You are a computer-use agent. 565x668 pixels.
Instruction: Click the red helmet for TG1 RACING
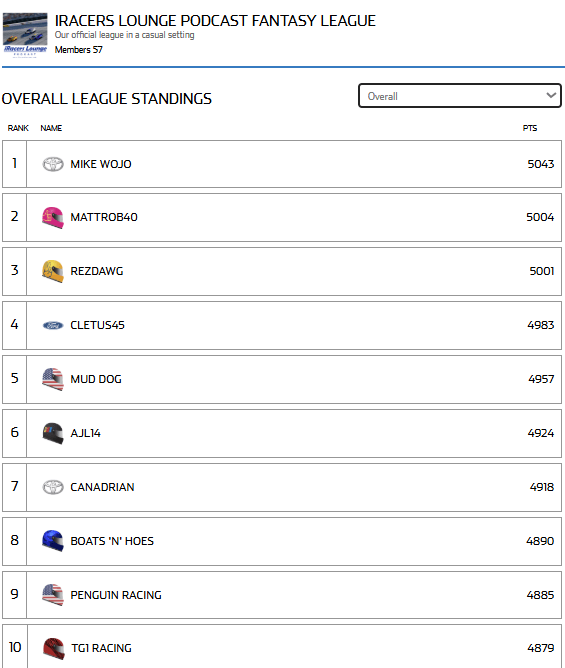[54, 648]
